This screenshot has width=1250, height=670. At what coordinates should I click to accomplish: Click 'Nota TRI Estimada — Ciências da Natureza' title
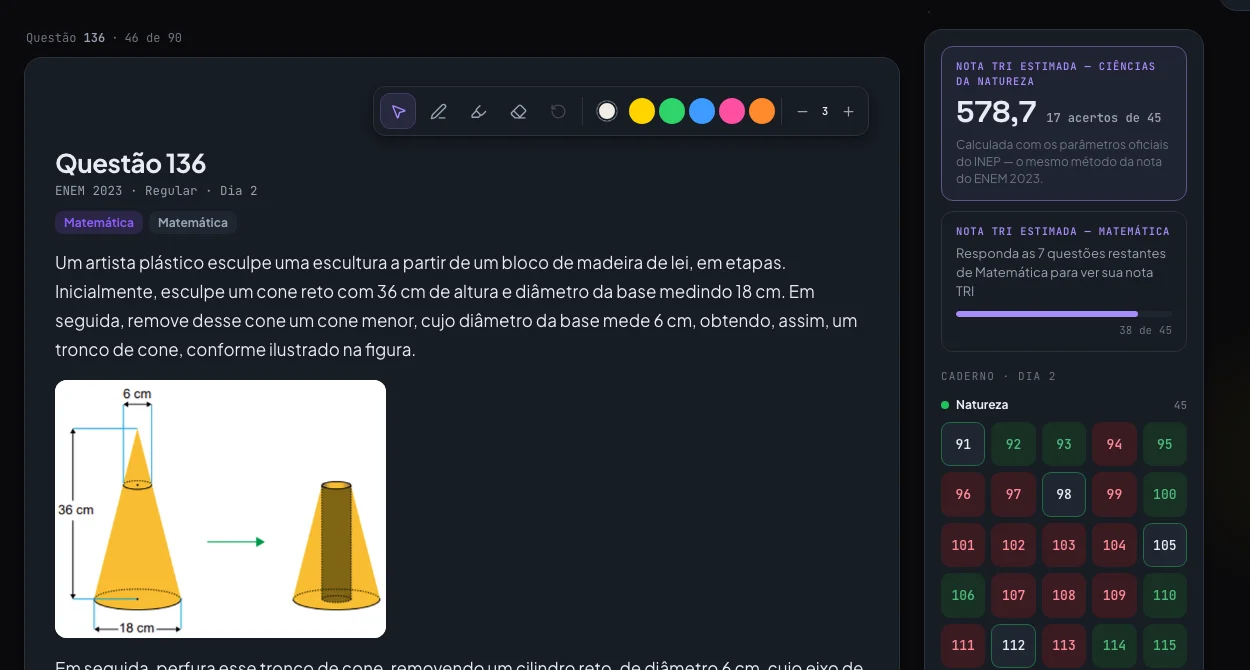click(x=1056, y=74)
